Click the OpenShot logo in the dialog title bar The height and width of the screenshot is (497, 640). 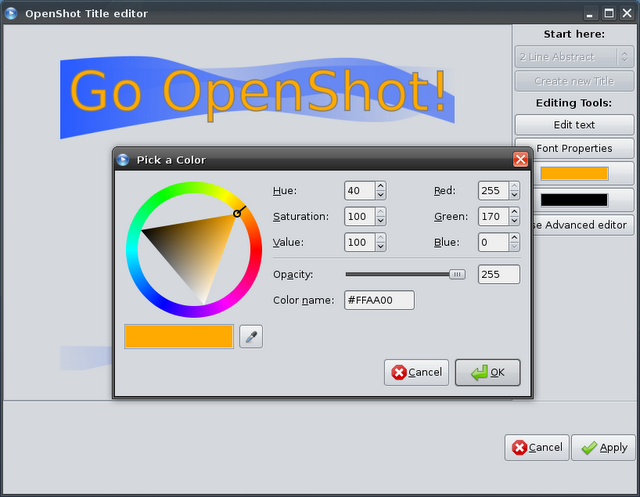[124, 159]
